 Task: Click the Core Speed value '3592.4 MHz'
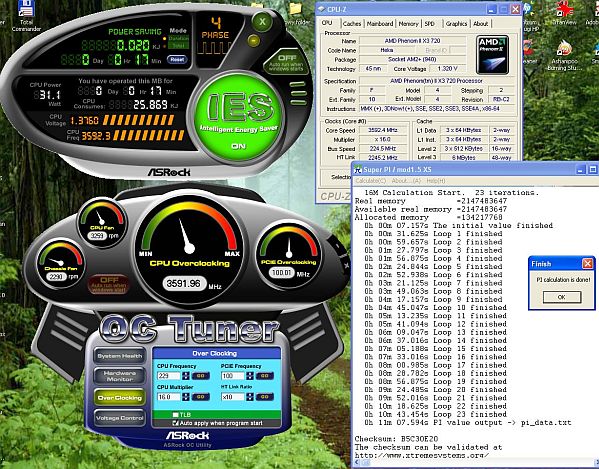(382, 130)
